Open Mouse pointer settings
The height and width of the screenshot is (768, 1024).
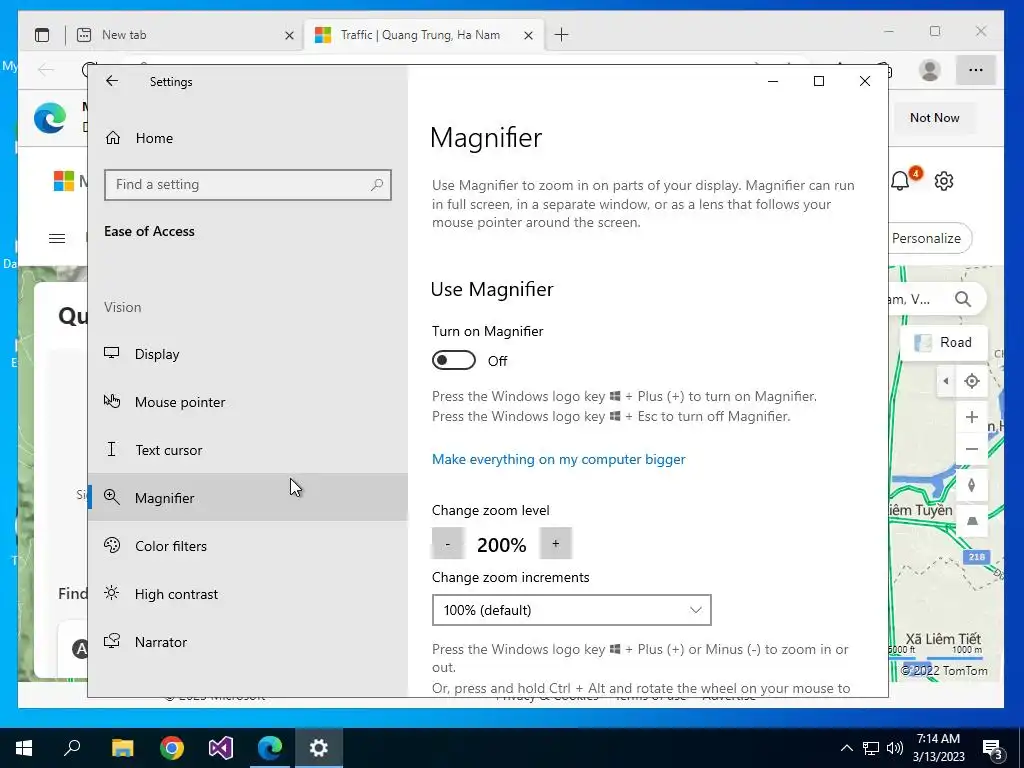click(x=248, y=402)
